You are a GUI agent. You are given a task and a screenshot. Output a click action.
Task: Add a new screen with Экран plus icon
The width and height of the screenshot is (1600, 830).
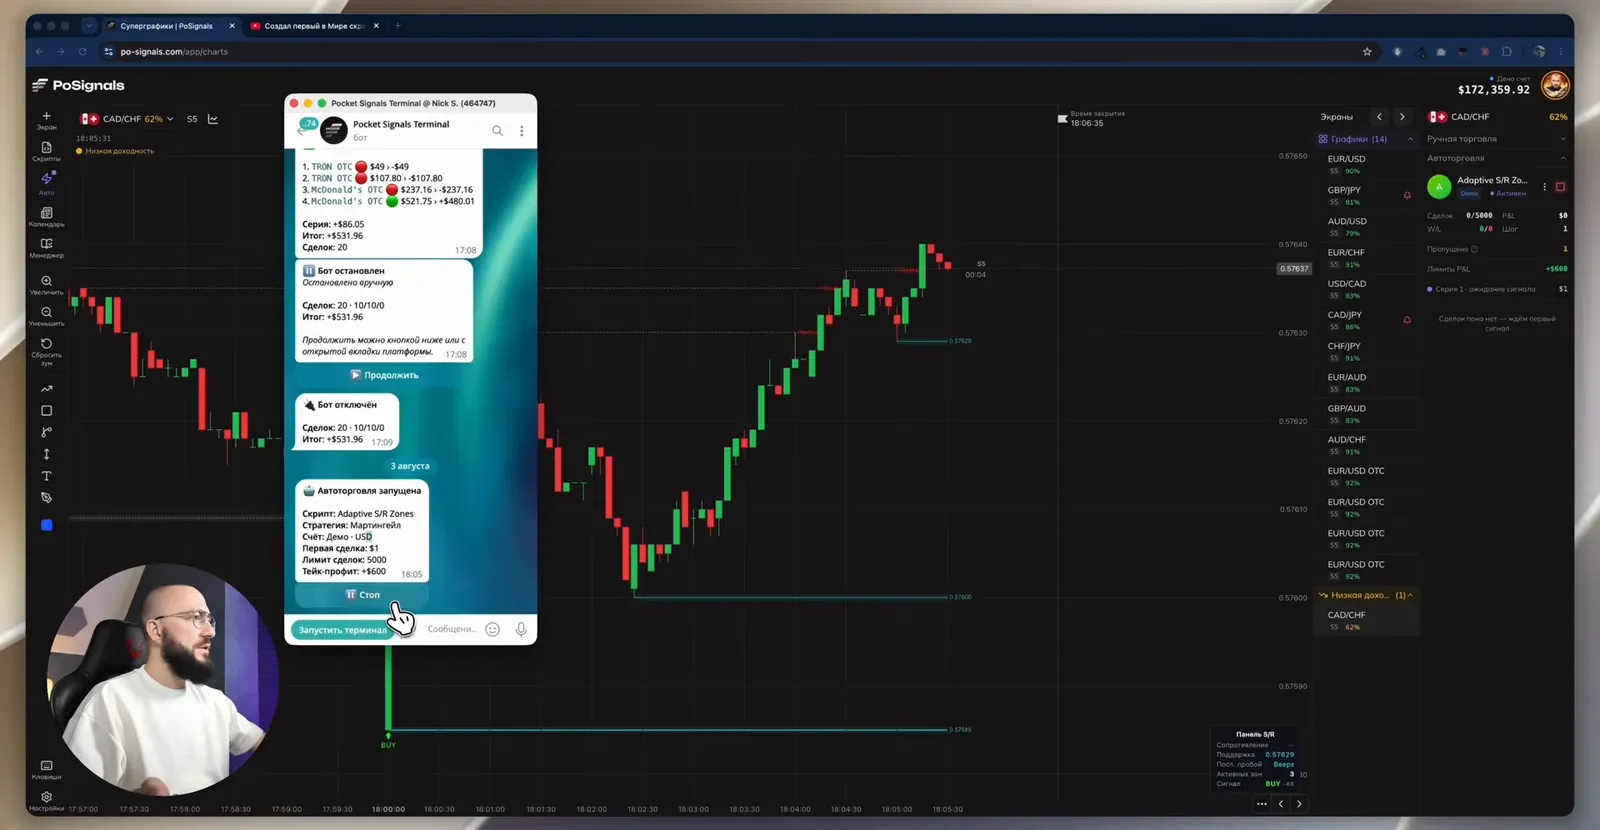(46, 120)
